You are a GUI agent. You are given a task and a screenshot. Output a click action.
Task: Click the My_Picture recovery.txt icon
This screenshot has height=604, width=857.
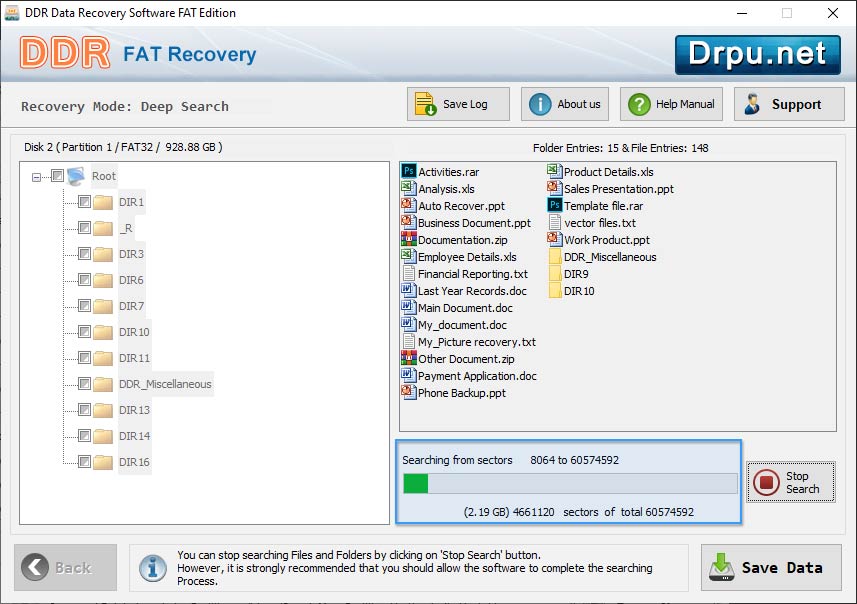click(408, 341)
